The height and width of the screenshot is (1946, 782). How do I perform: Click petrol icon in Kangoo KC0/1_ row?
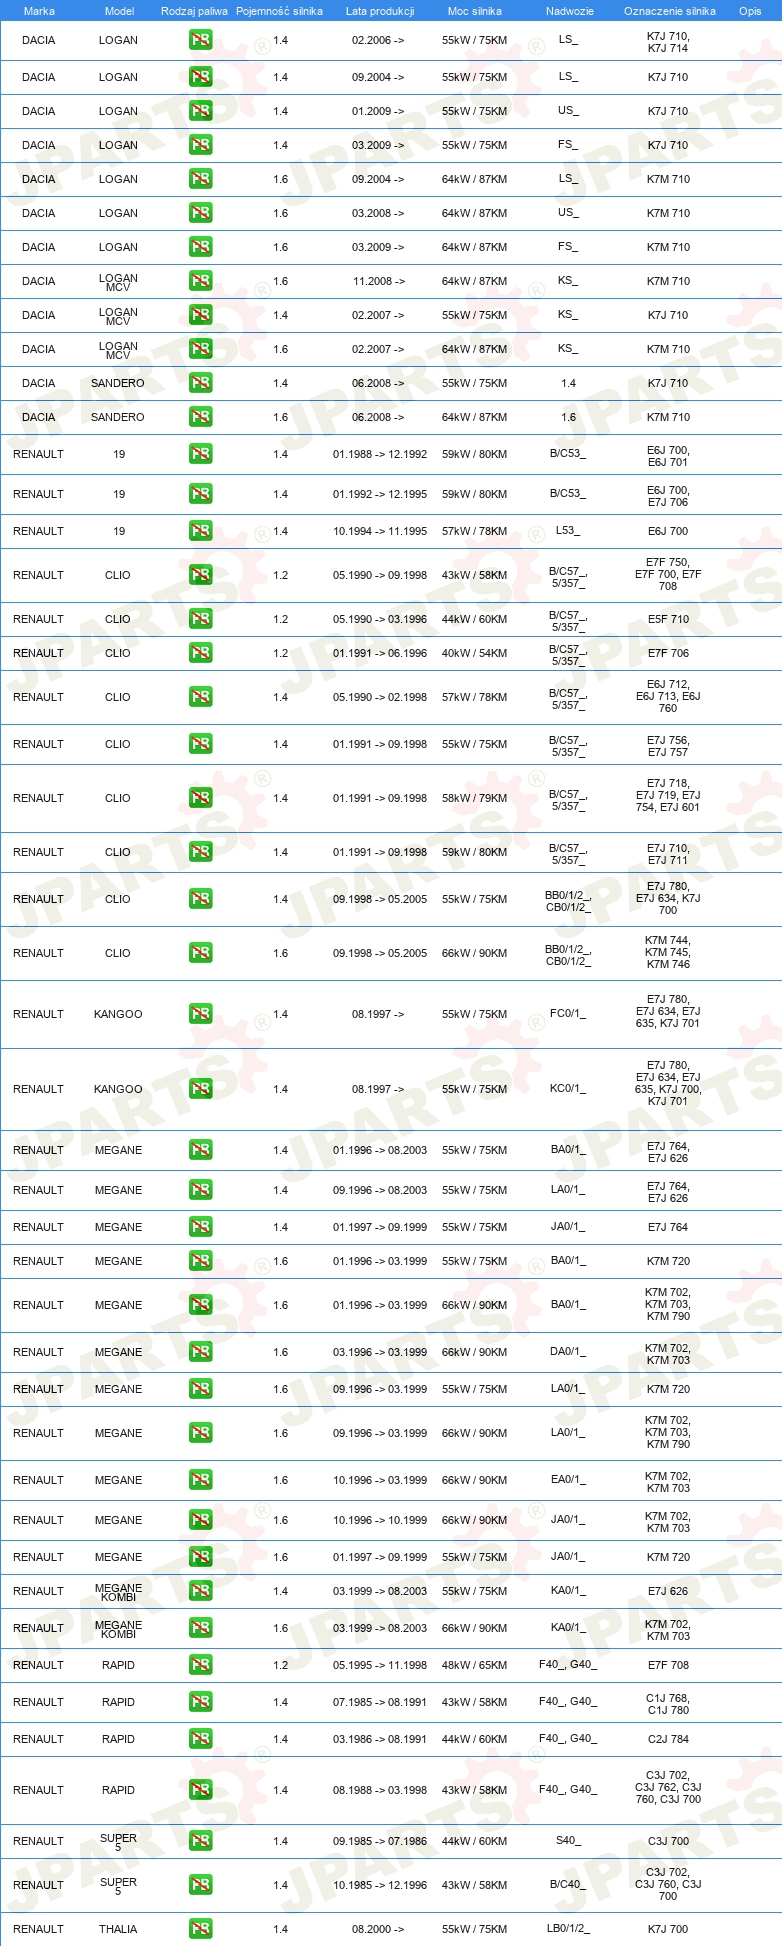click(201, 1089)
